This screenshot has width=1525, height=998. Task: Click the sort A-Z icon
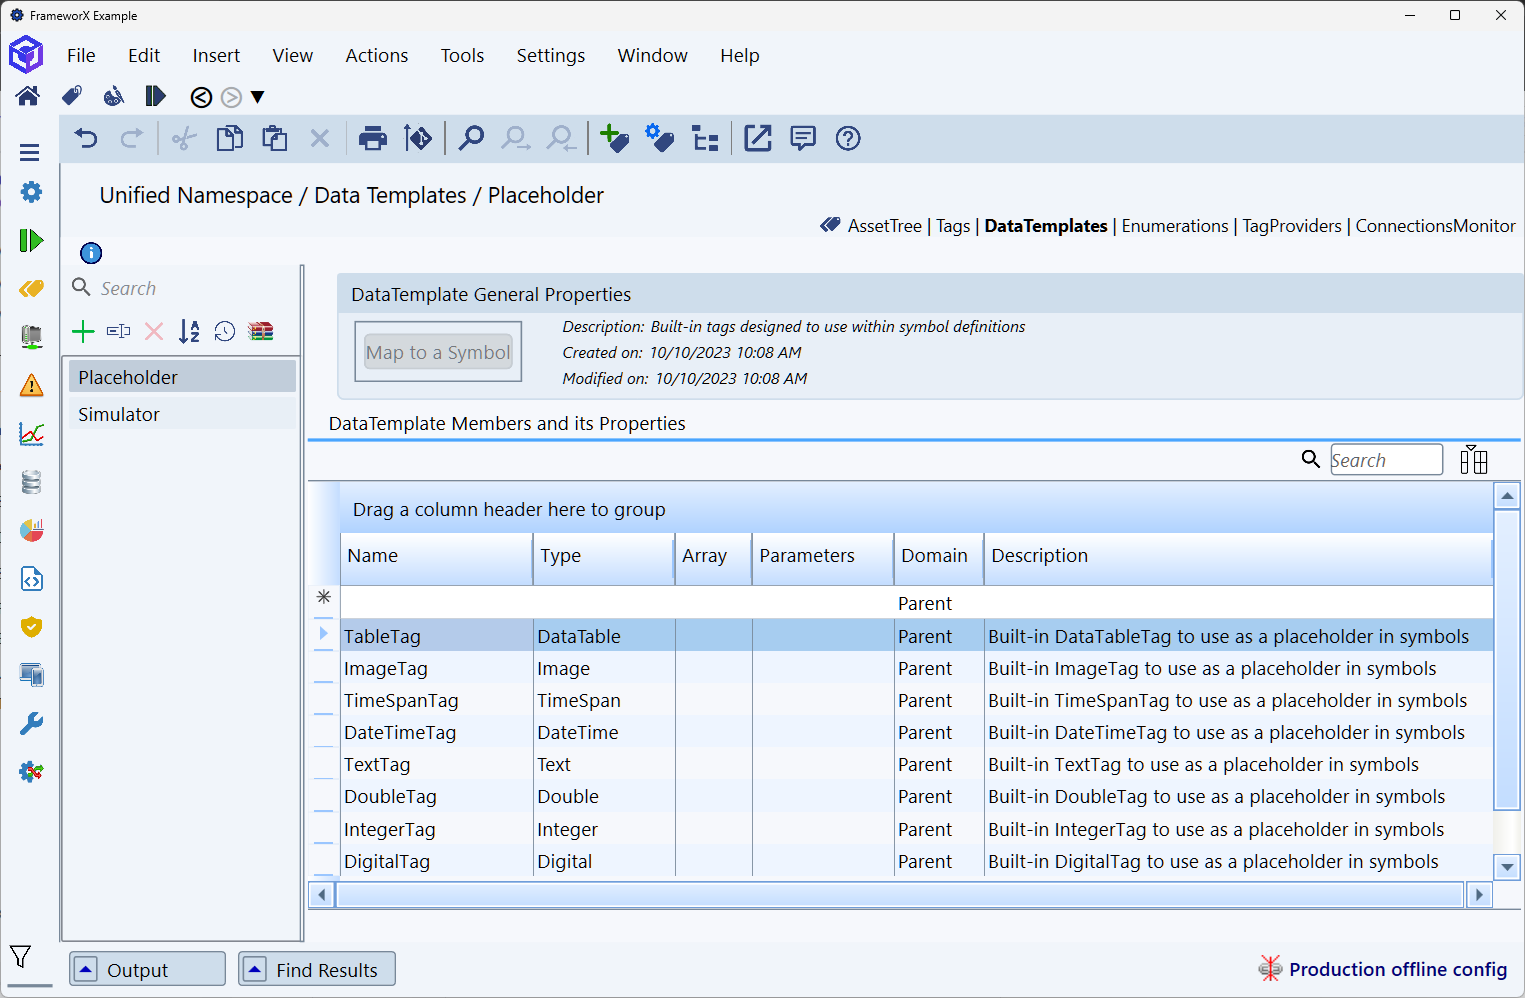(x=189, y=332)
